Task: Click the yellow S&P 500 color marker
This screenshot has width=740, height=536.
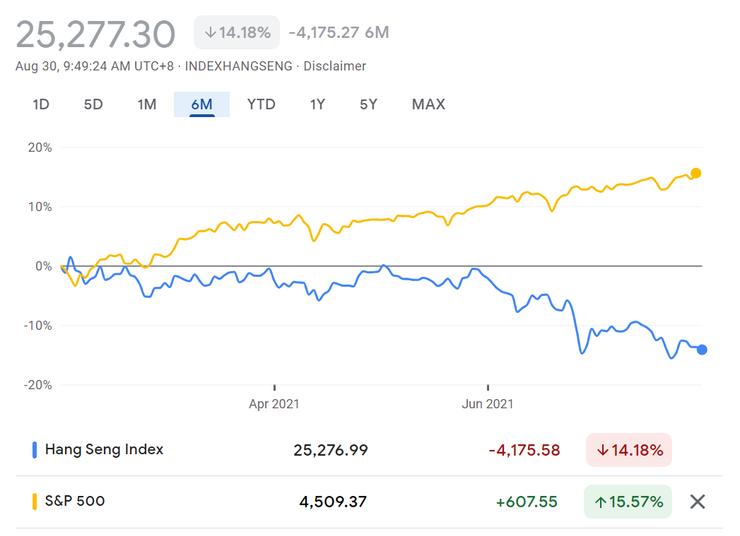Action: tap(36, 501)
